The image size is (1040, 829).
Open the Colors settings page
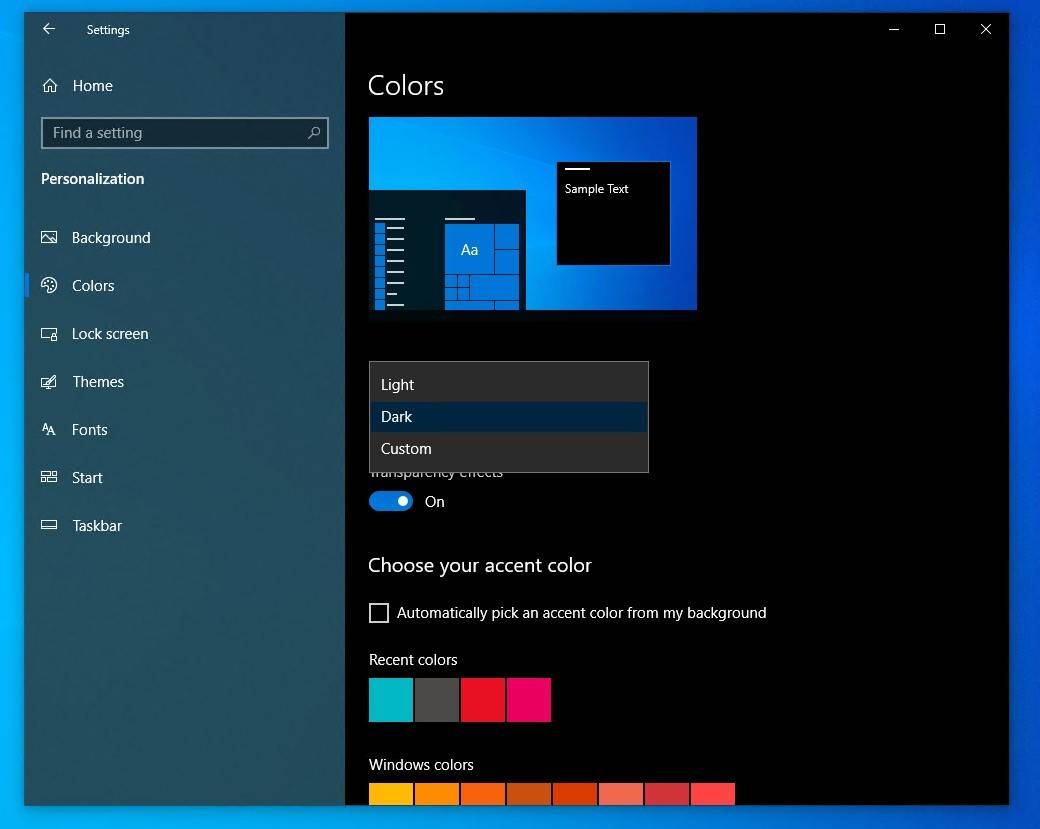pos(184,285)
